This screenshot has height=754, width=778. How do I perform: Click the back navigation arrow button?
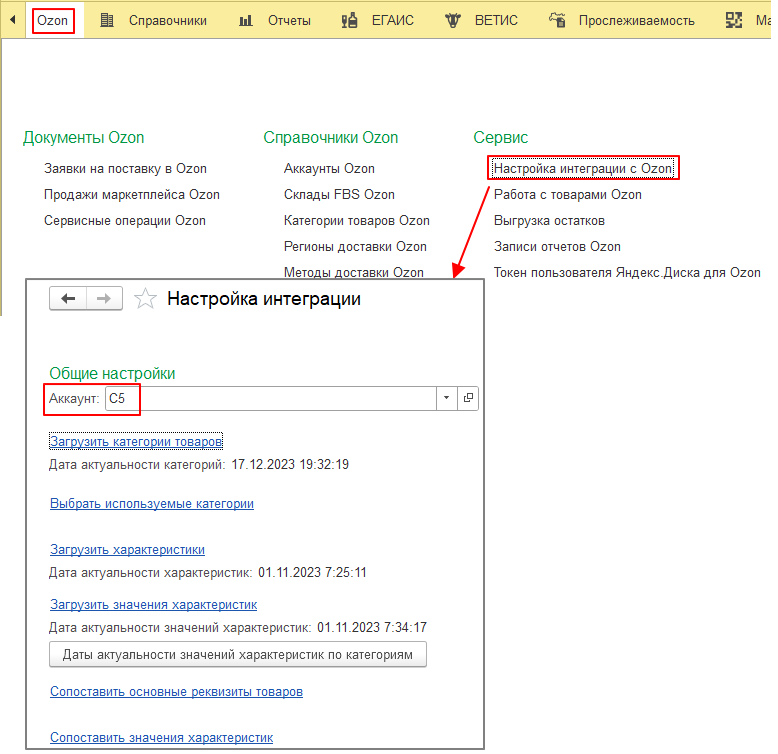[68, 299]
